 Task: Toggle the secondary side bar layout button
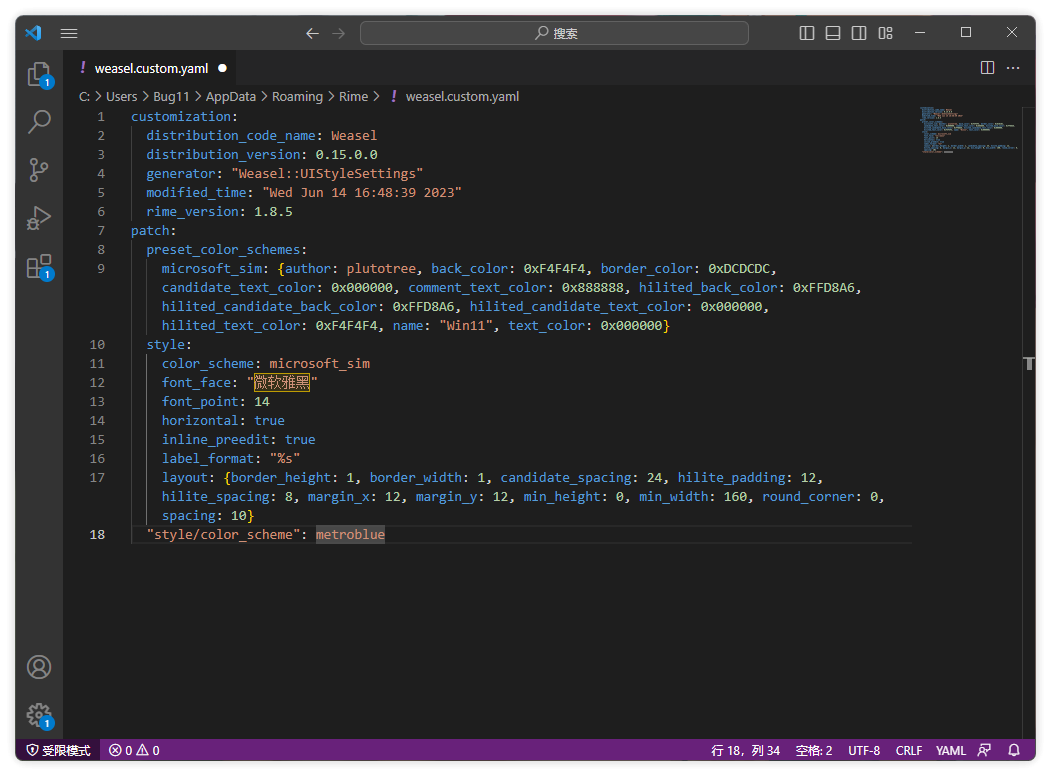(x=859, y=33)
